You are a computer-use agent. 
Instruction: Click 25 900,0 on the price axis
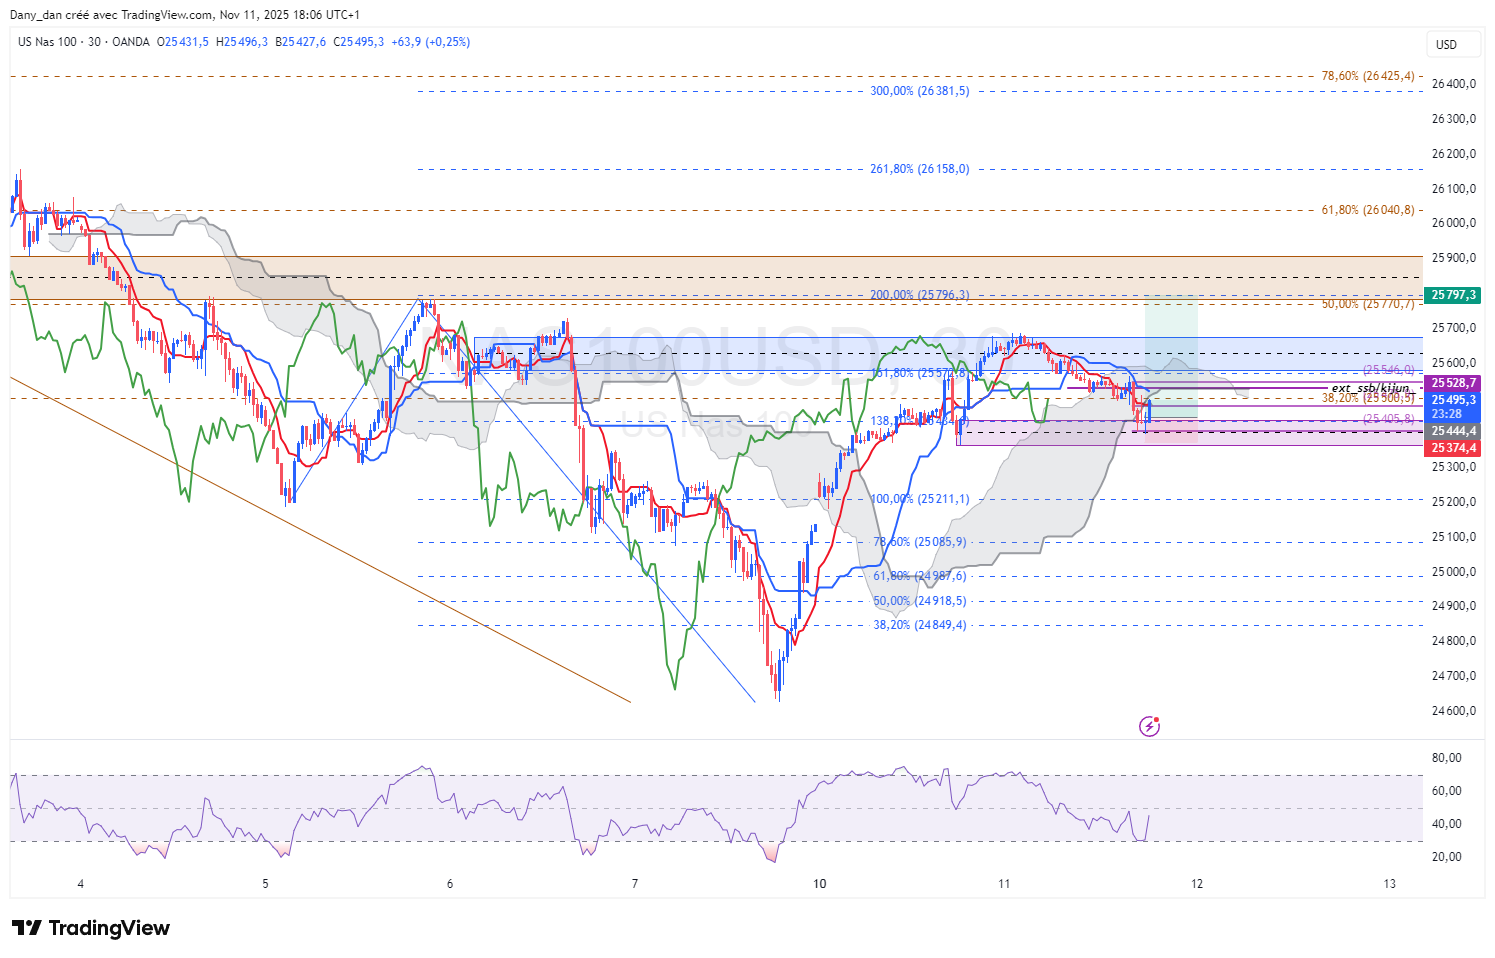click(1454, 258)
